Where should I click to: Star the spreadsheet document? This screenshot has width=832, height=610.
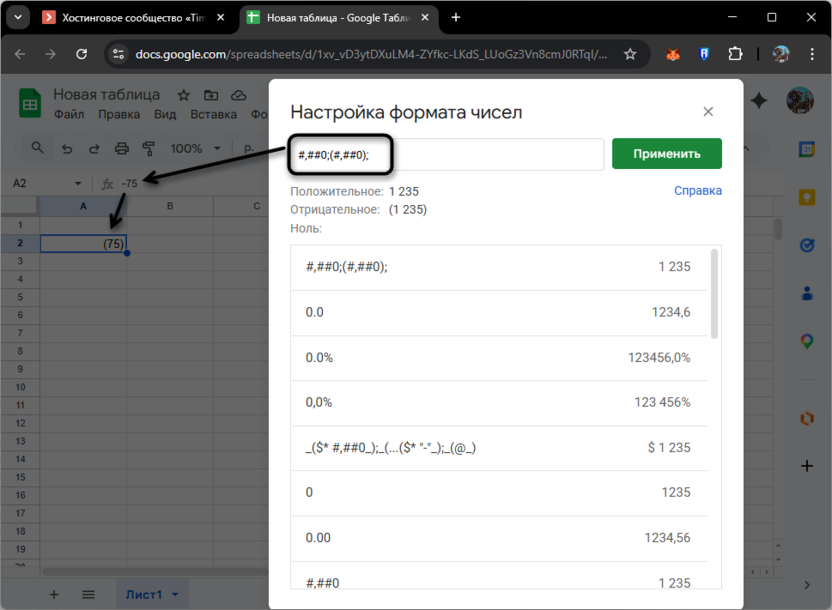click(x=182, y=94)
